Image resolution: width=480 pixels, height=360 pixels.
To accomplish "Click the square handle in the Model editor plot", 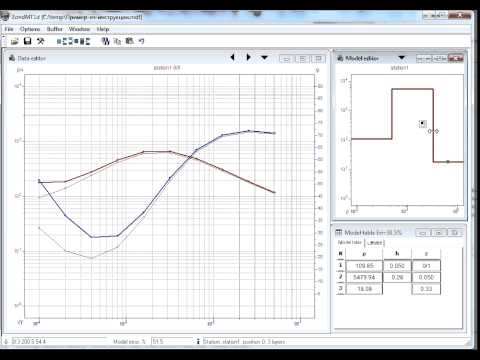I will 423,124.
